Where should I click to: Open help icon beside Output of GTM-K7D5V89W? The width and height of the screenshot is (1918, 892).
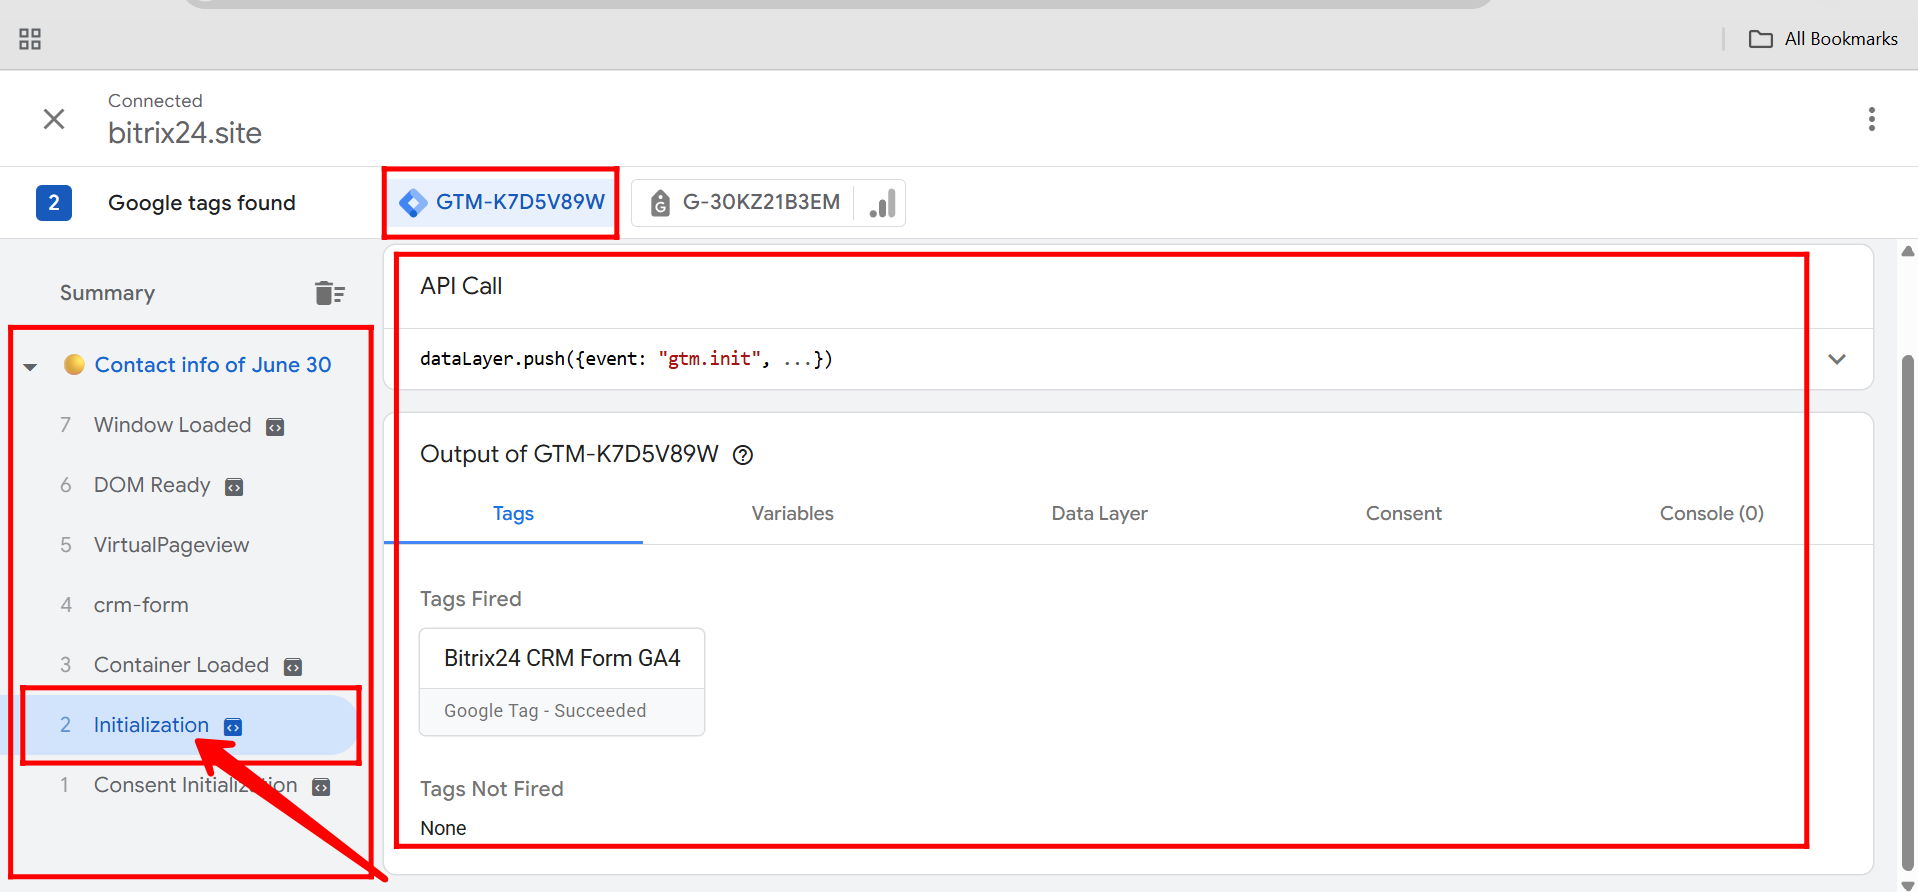coord(743,455)
